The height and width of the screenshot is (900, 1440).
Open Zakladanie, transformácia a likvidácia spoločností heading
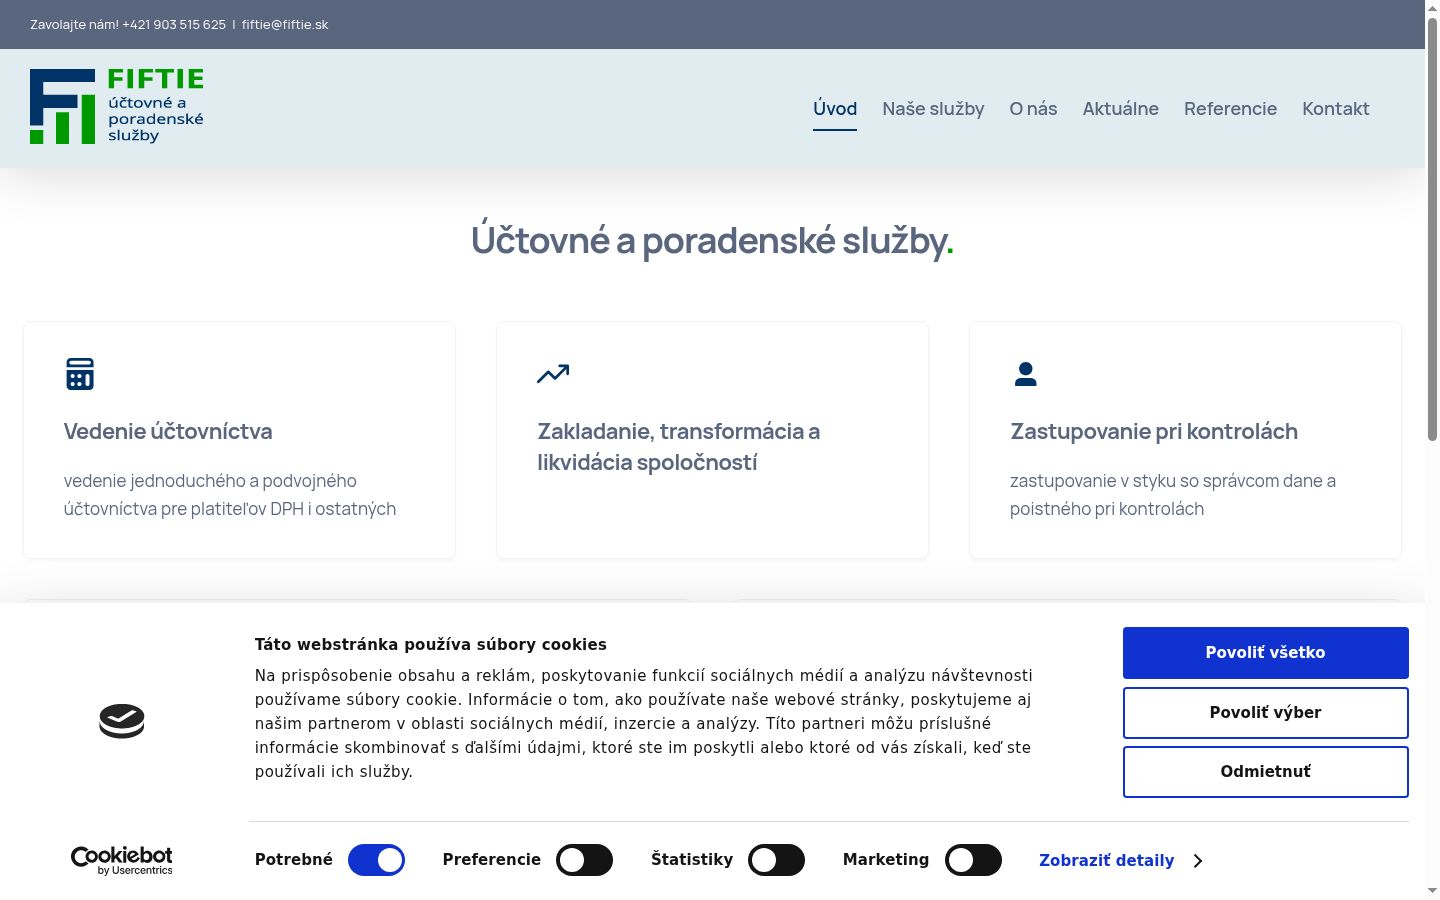tap(678, 447)
